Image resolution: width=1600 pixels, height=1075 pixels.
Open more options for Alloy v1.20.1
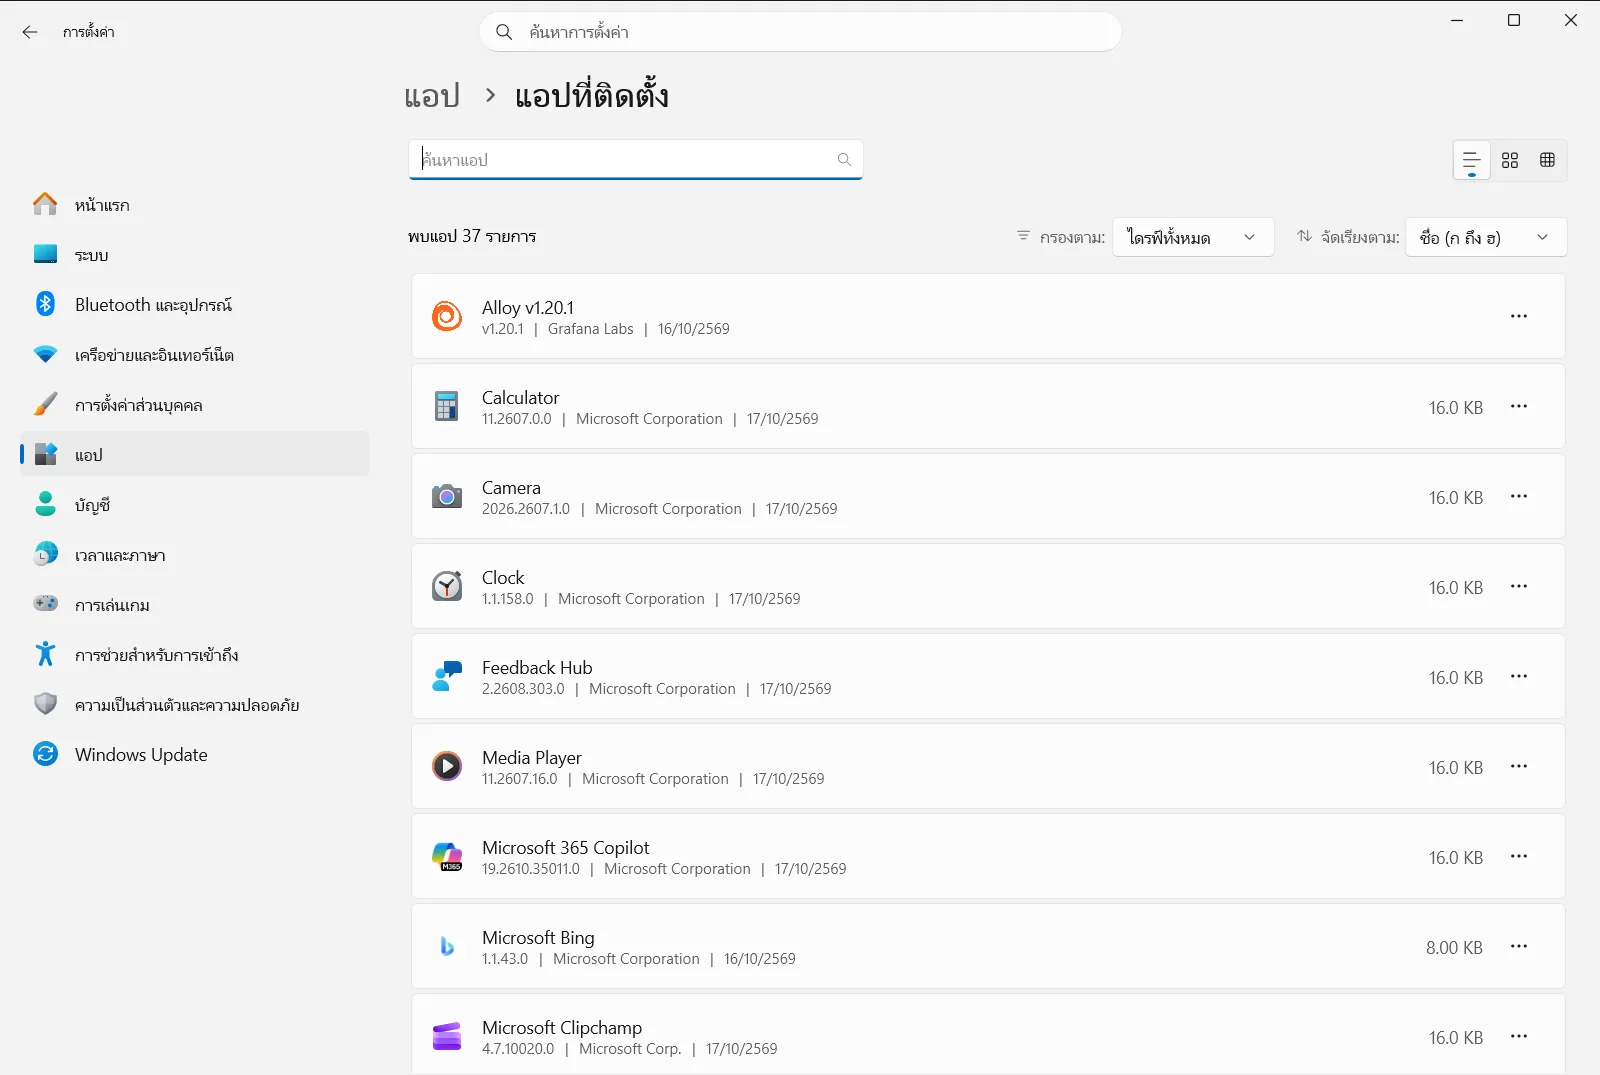1519,316
